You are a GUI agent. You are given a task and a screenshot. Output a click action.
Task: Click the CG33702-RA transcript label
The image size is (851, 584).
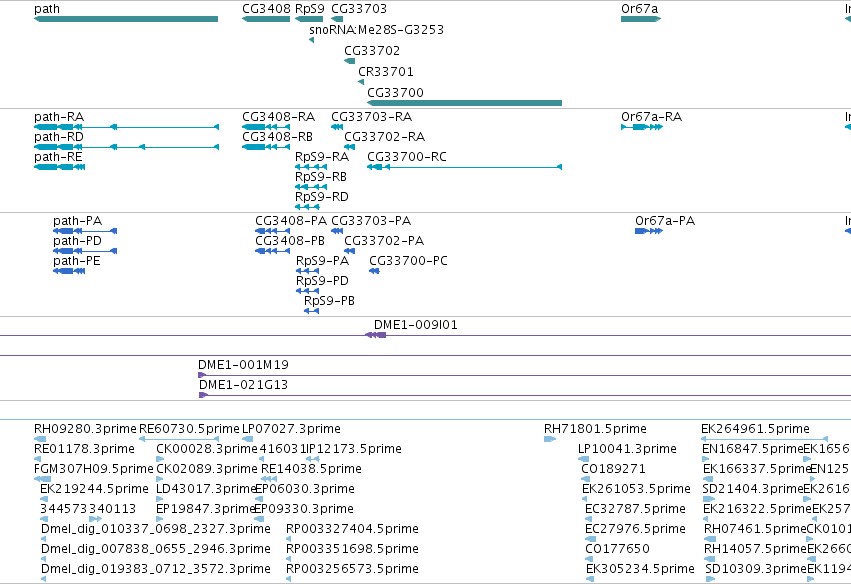pyautogui.click(x=384, y=137)
